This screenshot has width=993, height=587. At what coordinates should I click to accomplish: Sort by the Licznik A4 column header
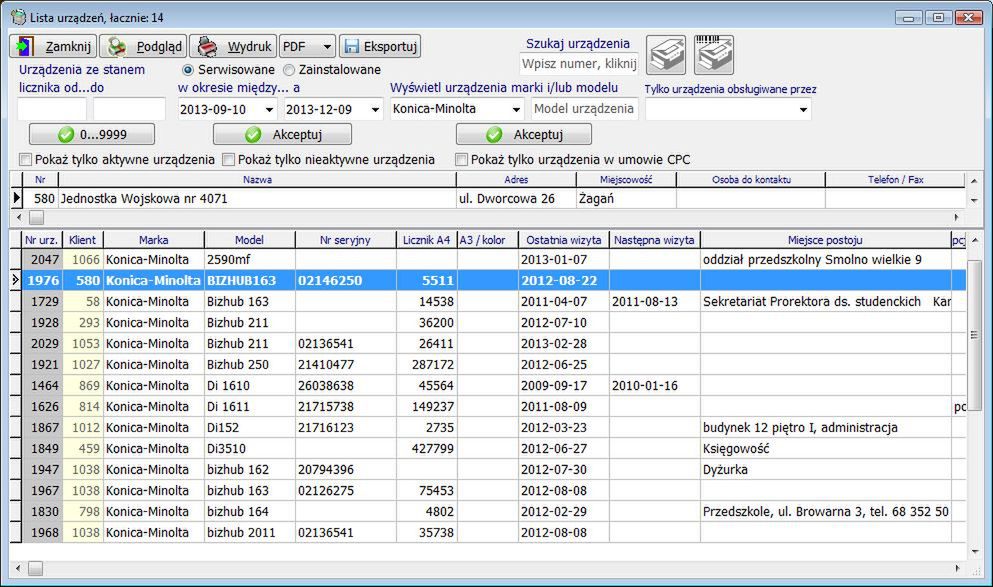coord(426,240)
